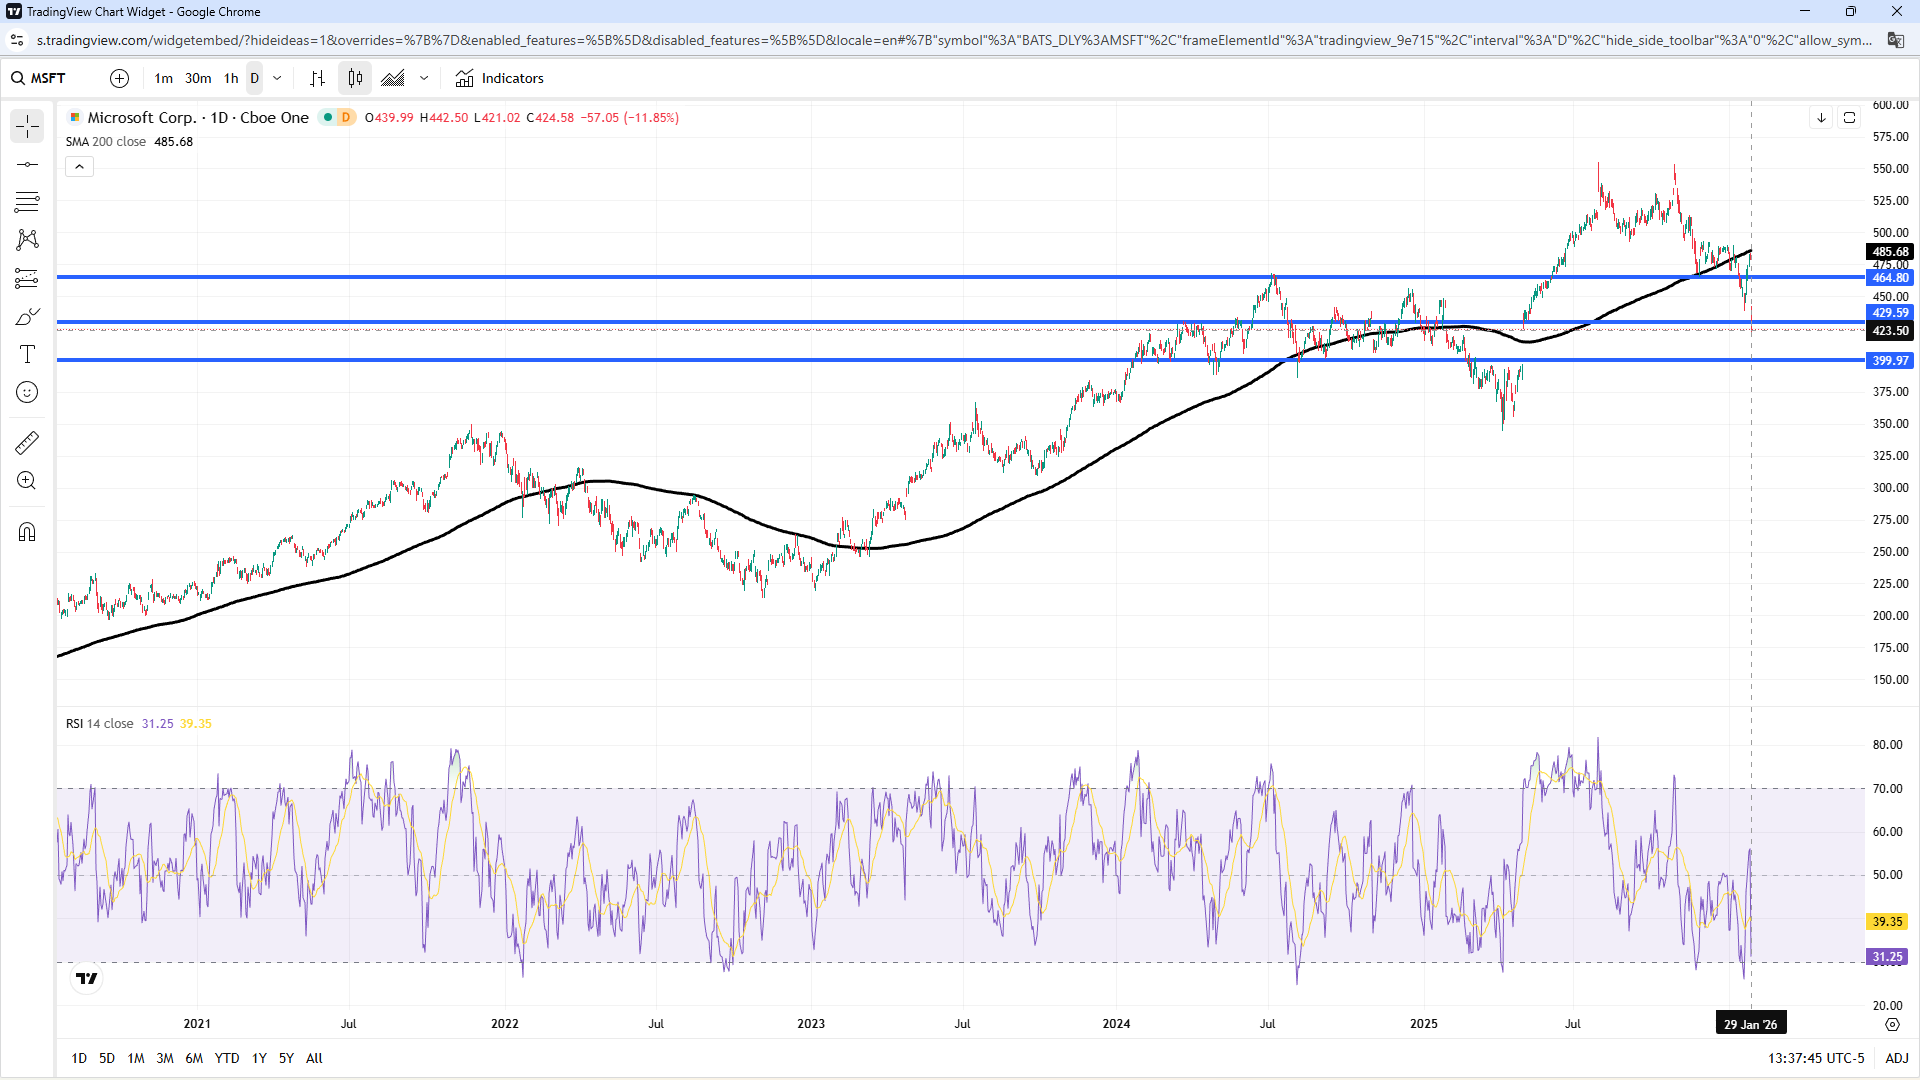Viewport: 1920px width, 1080px height.
Task: Toggle magnet mode for drawings
Action: [27, 532]
